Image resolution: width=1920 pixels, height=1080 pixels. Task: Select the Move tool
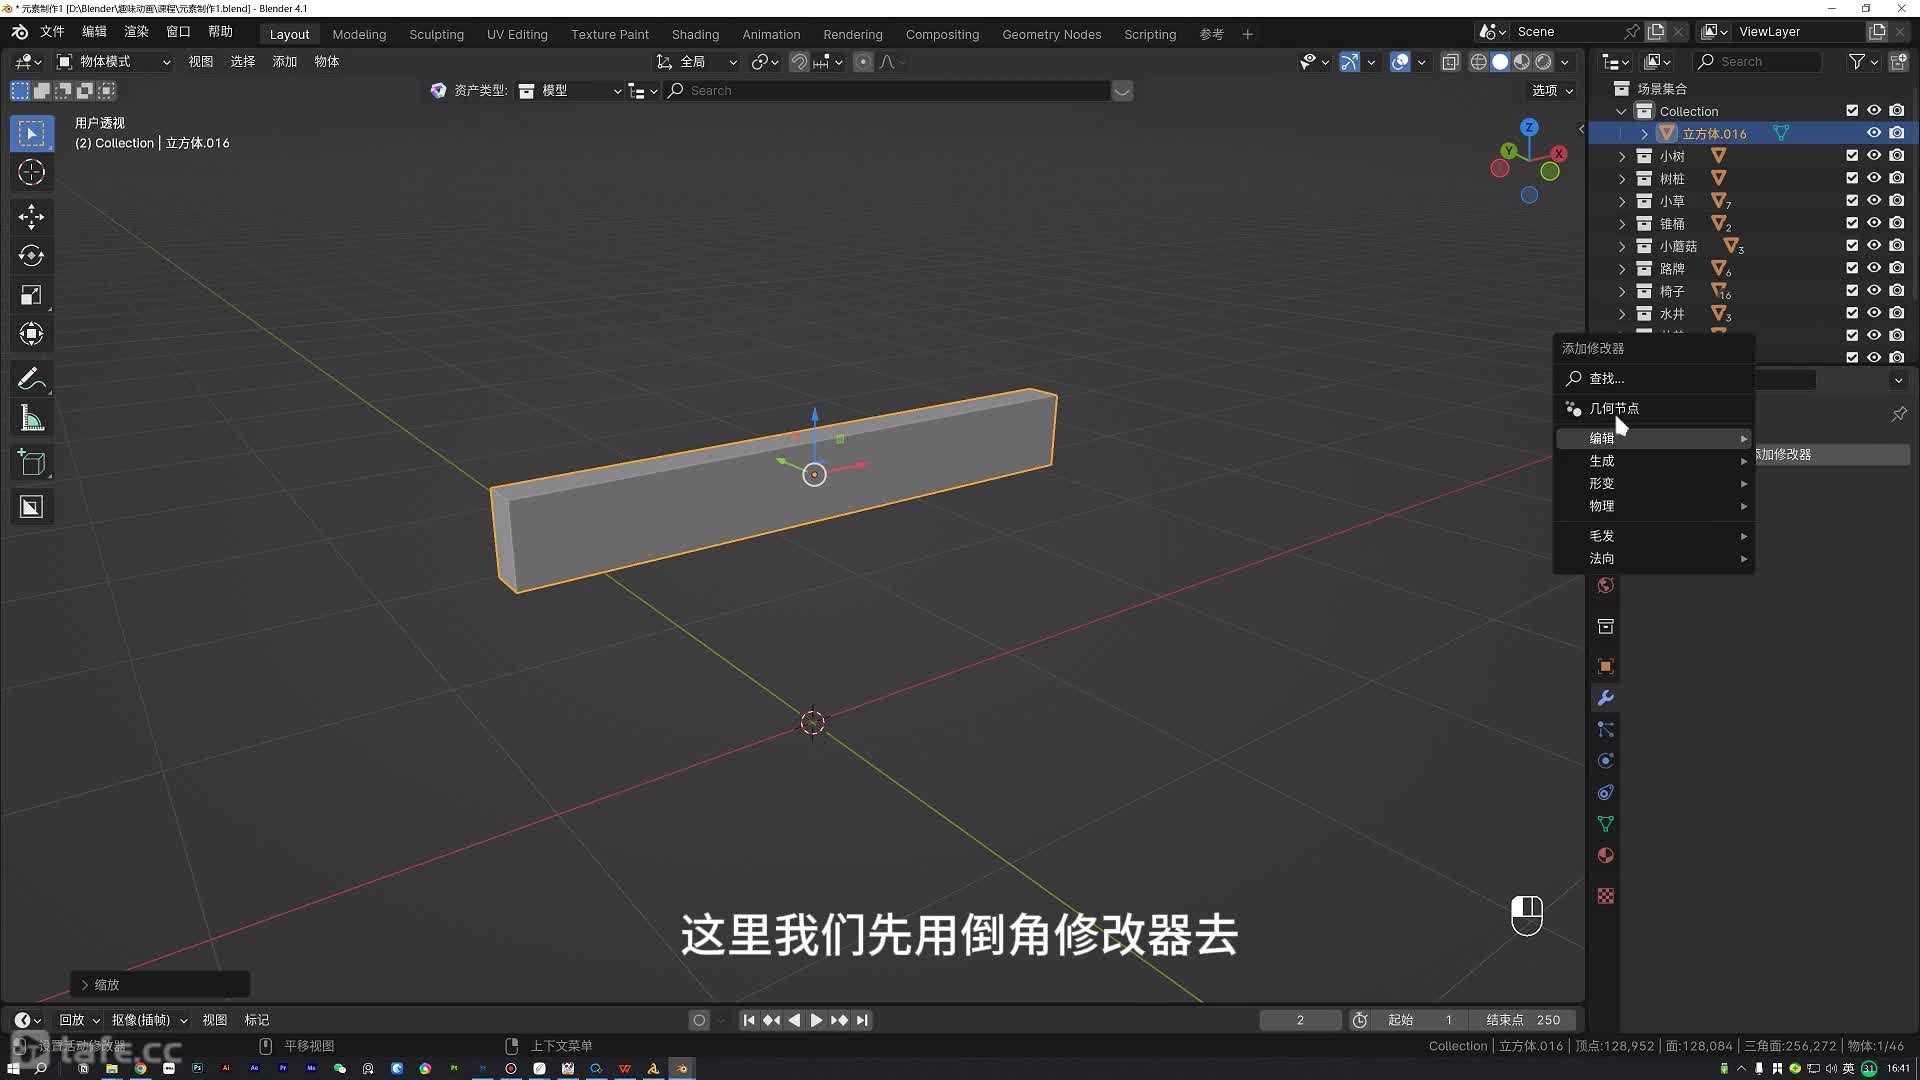pyautogui.click(x=31, y=216)
